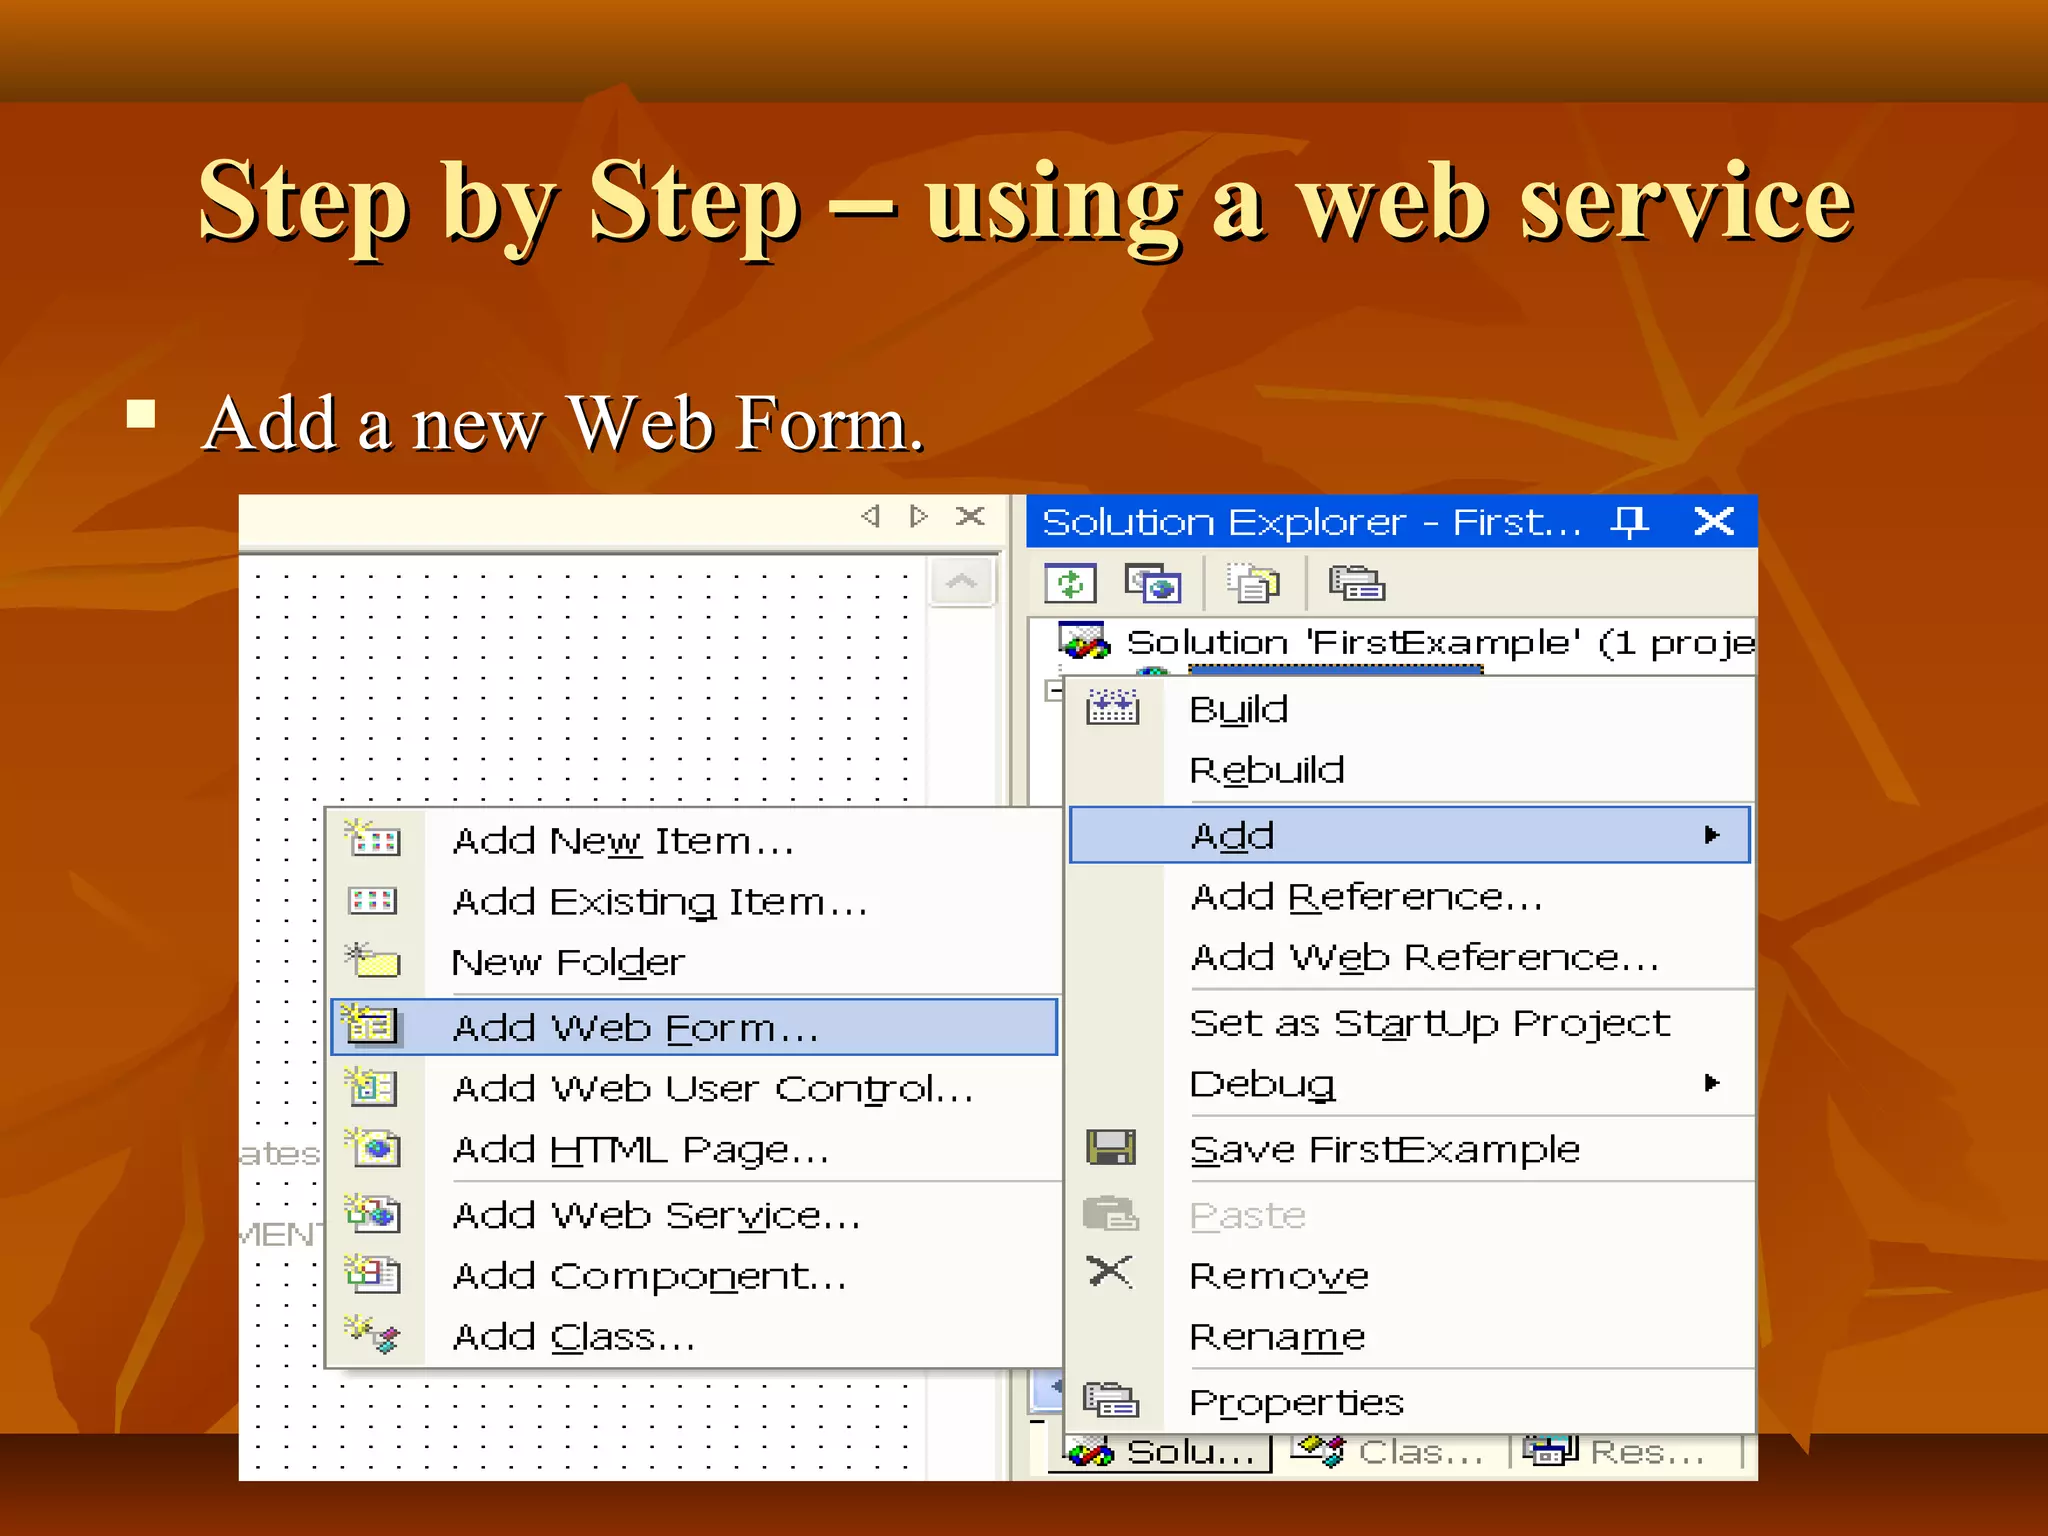Click the Solution 'FirstExample' node icon
Image resolution: width=2048 pixels, height=1536 pixels.
click(x=1085, y=640)
